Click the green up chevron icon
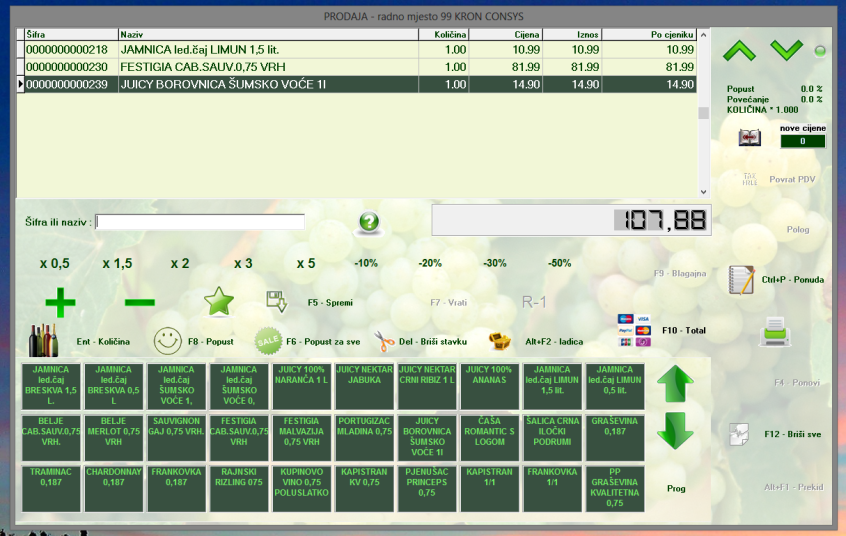Viewport: 846px width, 536px height. [739, 51]
